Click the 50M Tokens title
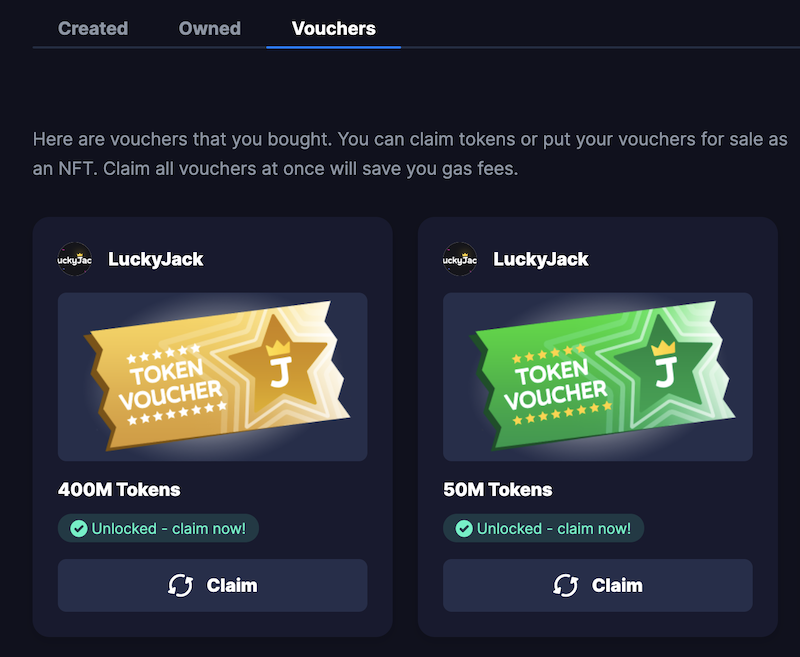800x657 pixels. coord(497,490)
